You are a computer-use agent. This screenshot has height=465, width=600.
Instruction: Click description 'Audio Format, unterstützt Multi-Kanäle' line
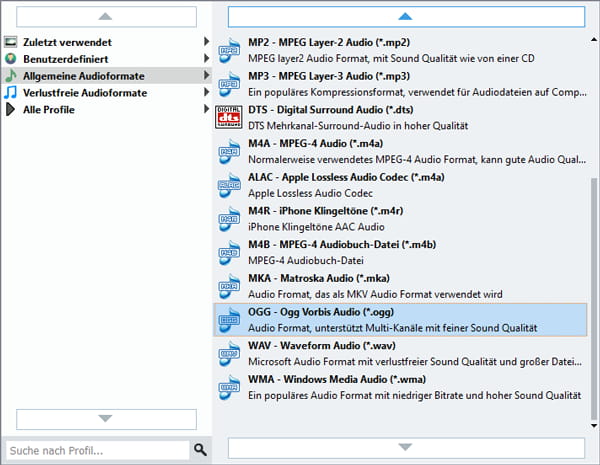pos(393,328)
